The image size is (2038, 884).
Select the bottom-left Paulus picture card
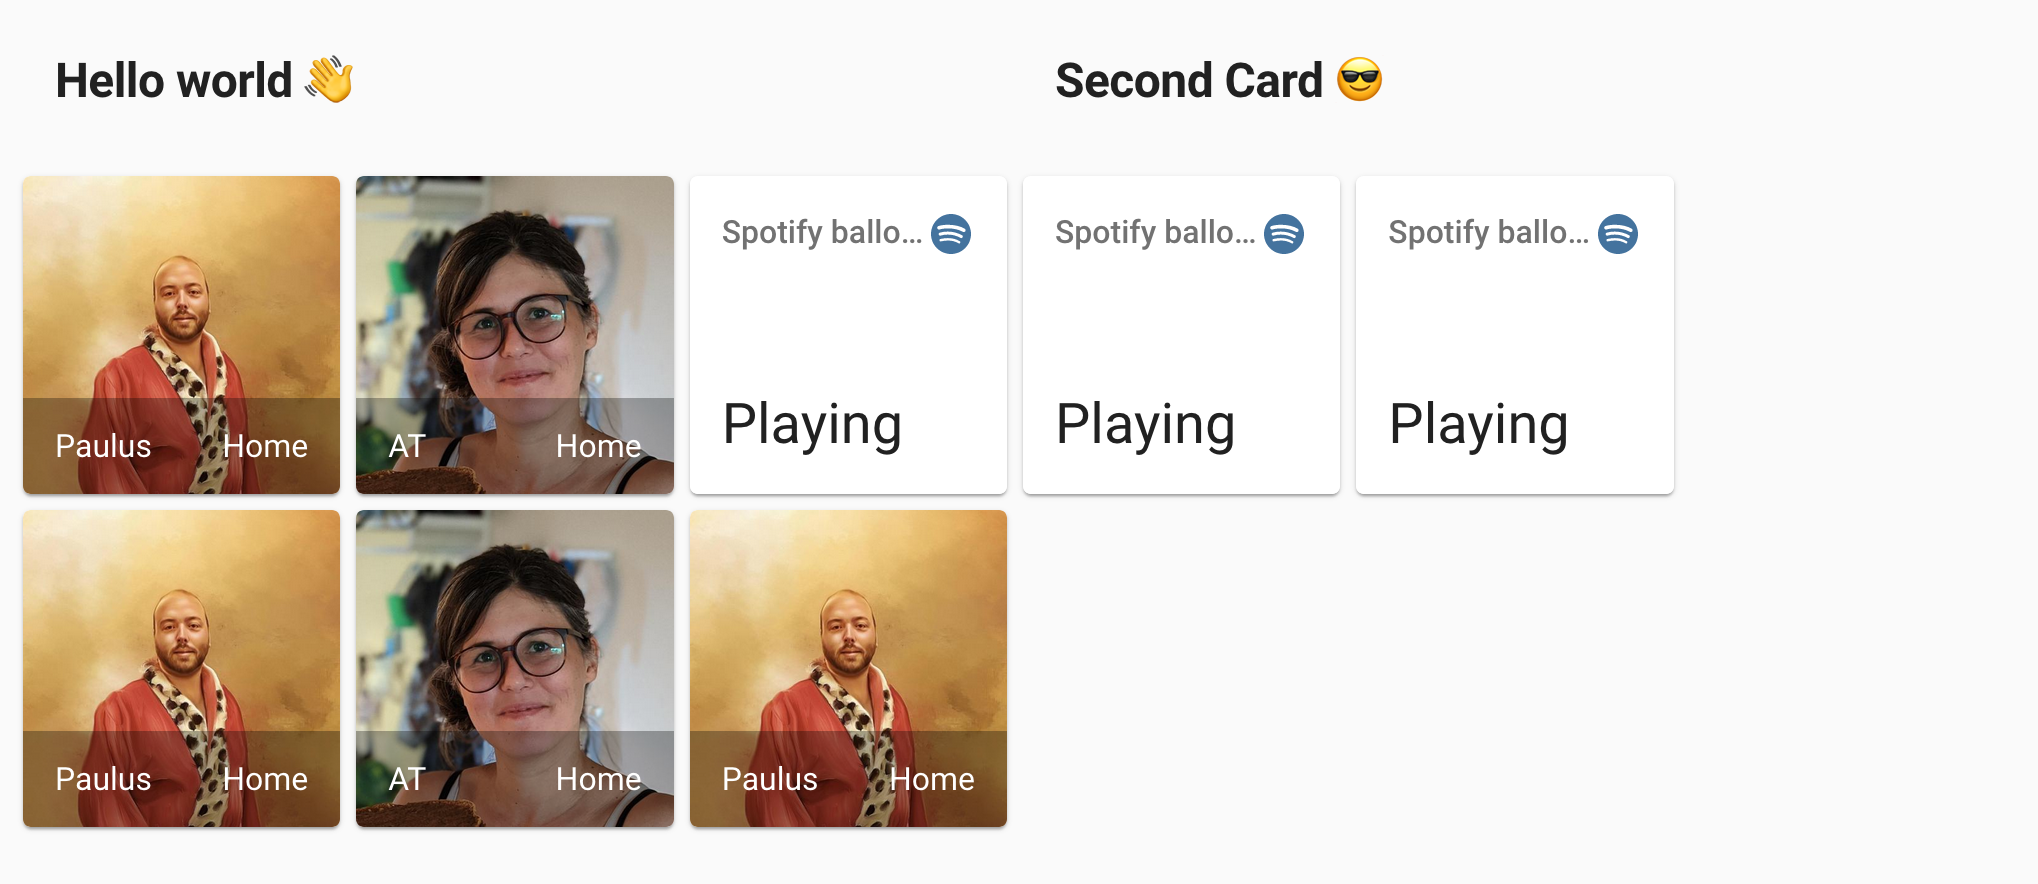coord(181,668)
